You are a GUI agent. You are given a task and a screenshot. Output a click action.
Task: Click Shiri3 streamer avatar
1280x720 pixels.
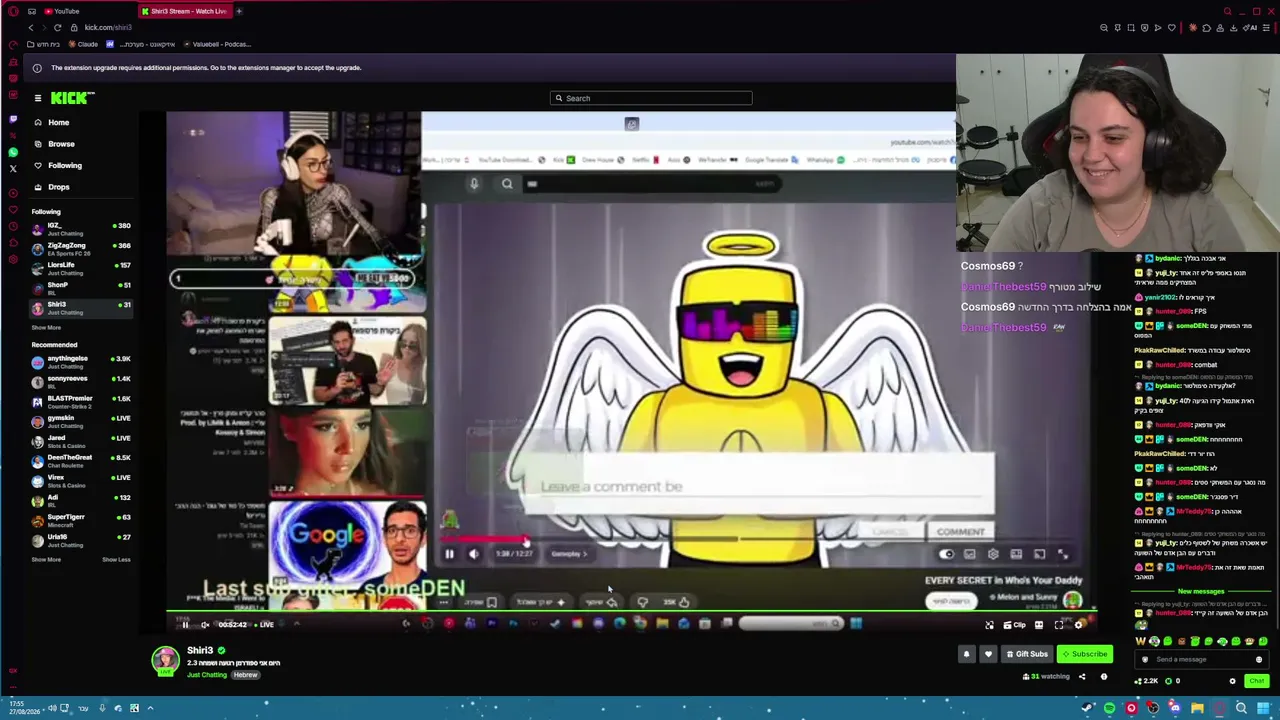(x=165, y=659)
